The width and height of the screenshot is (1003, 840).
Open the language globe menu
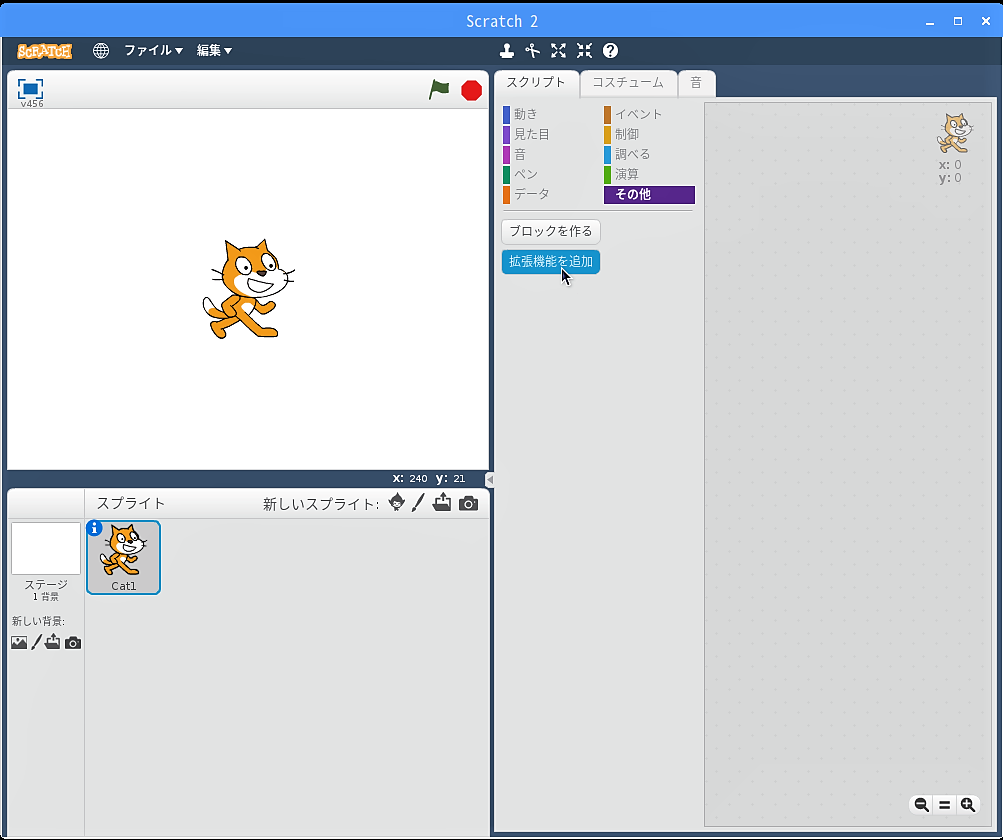point(100,51)
